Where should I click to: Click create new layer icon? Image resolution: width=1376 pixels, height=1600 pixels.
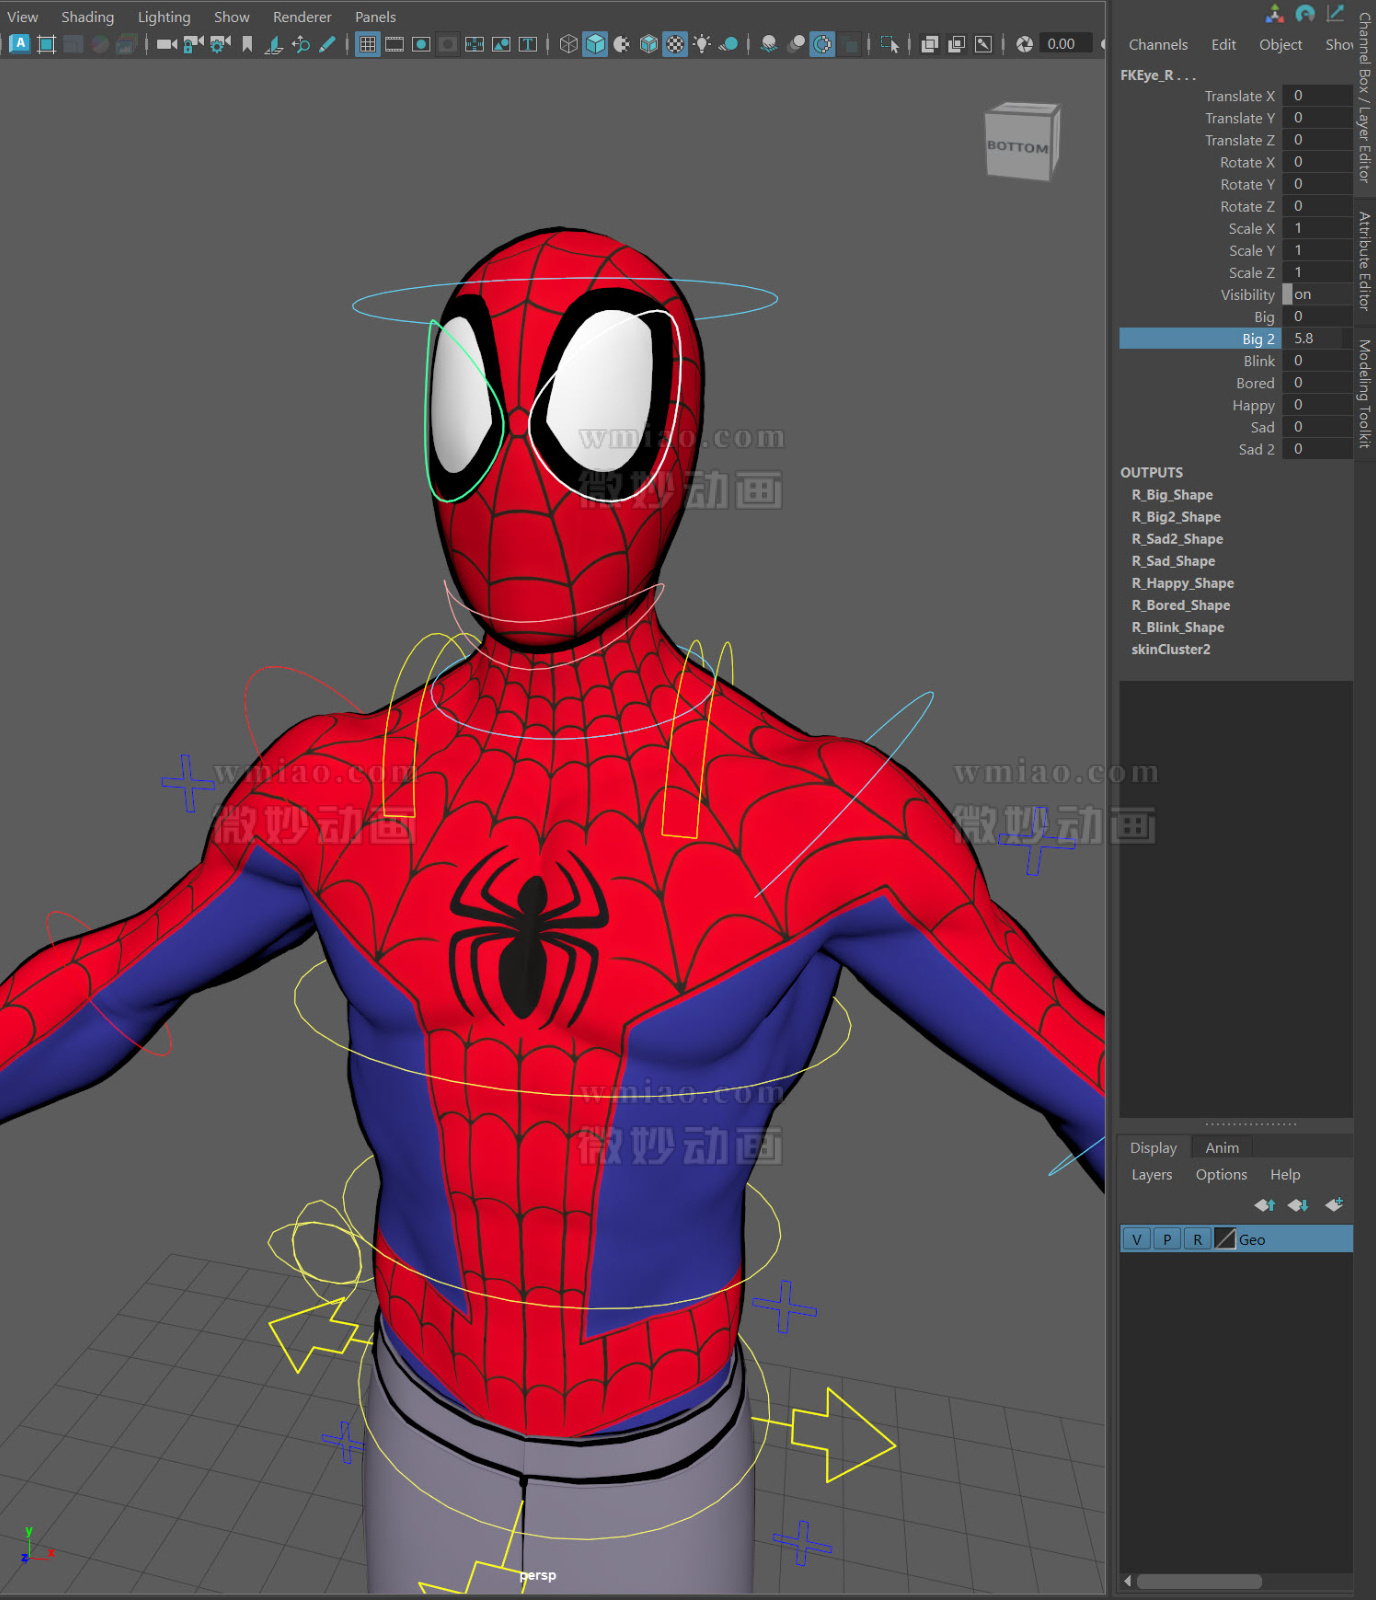coord(1334,1205)
